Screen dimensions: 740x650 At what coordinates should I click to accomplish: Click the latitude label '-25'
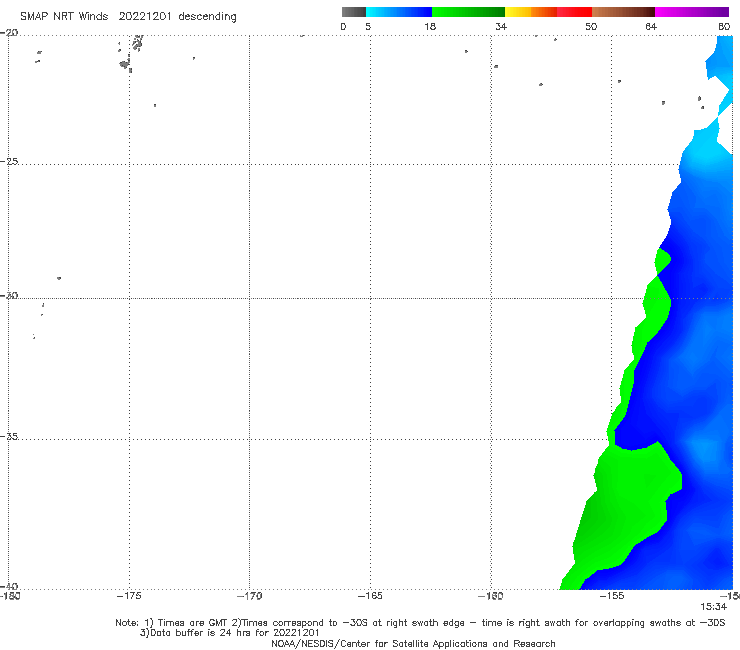10,161
